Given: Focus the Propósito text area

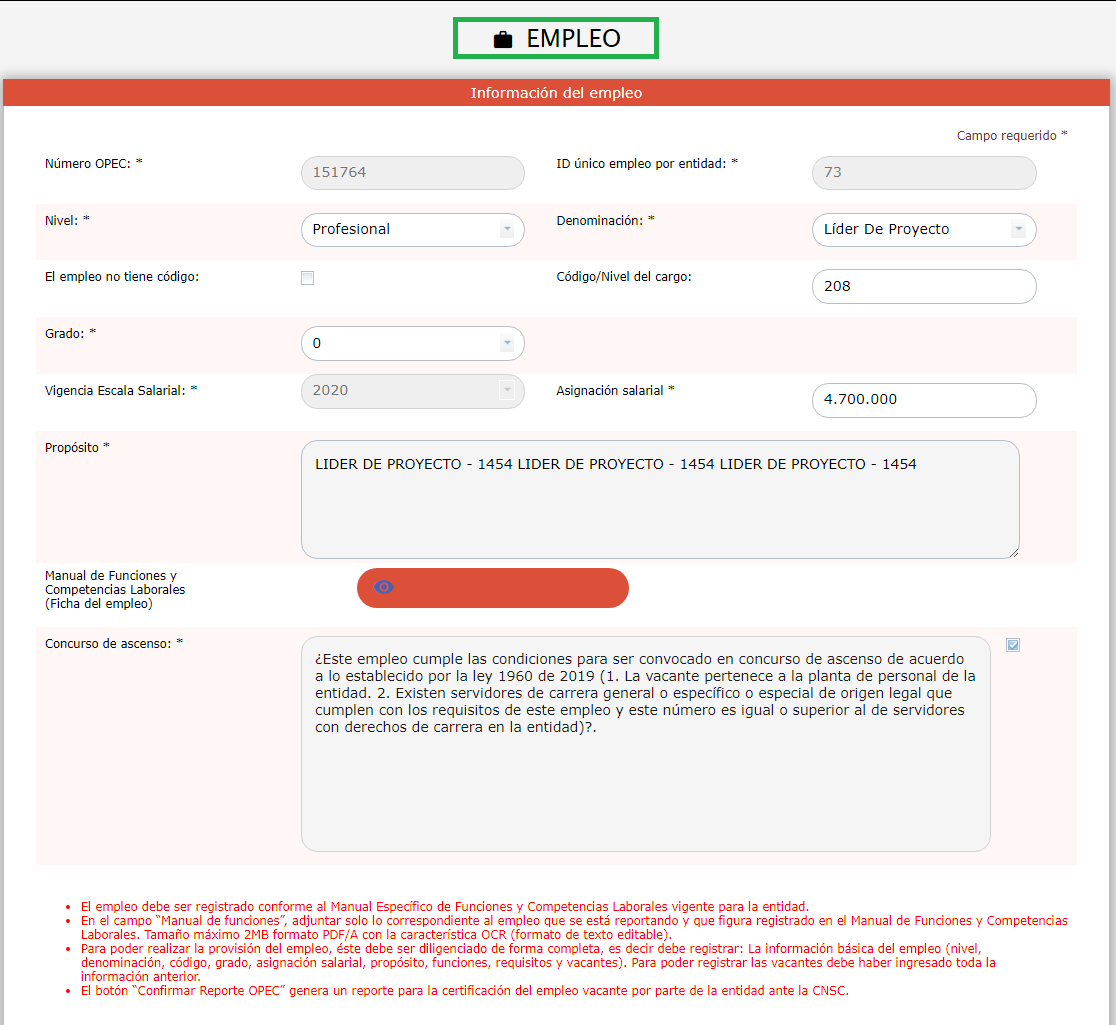Looking at the screenshot, I should [660, 510].
